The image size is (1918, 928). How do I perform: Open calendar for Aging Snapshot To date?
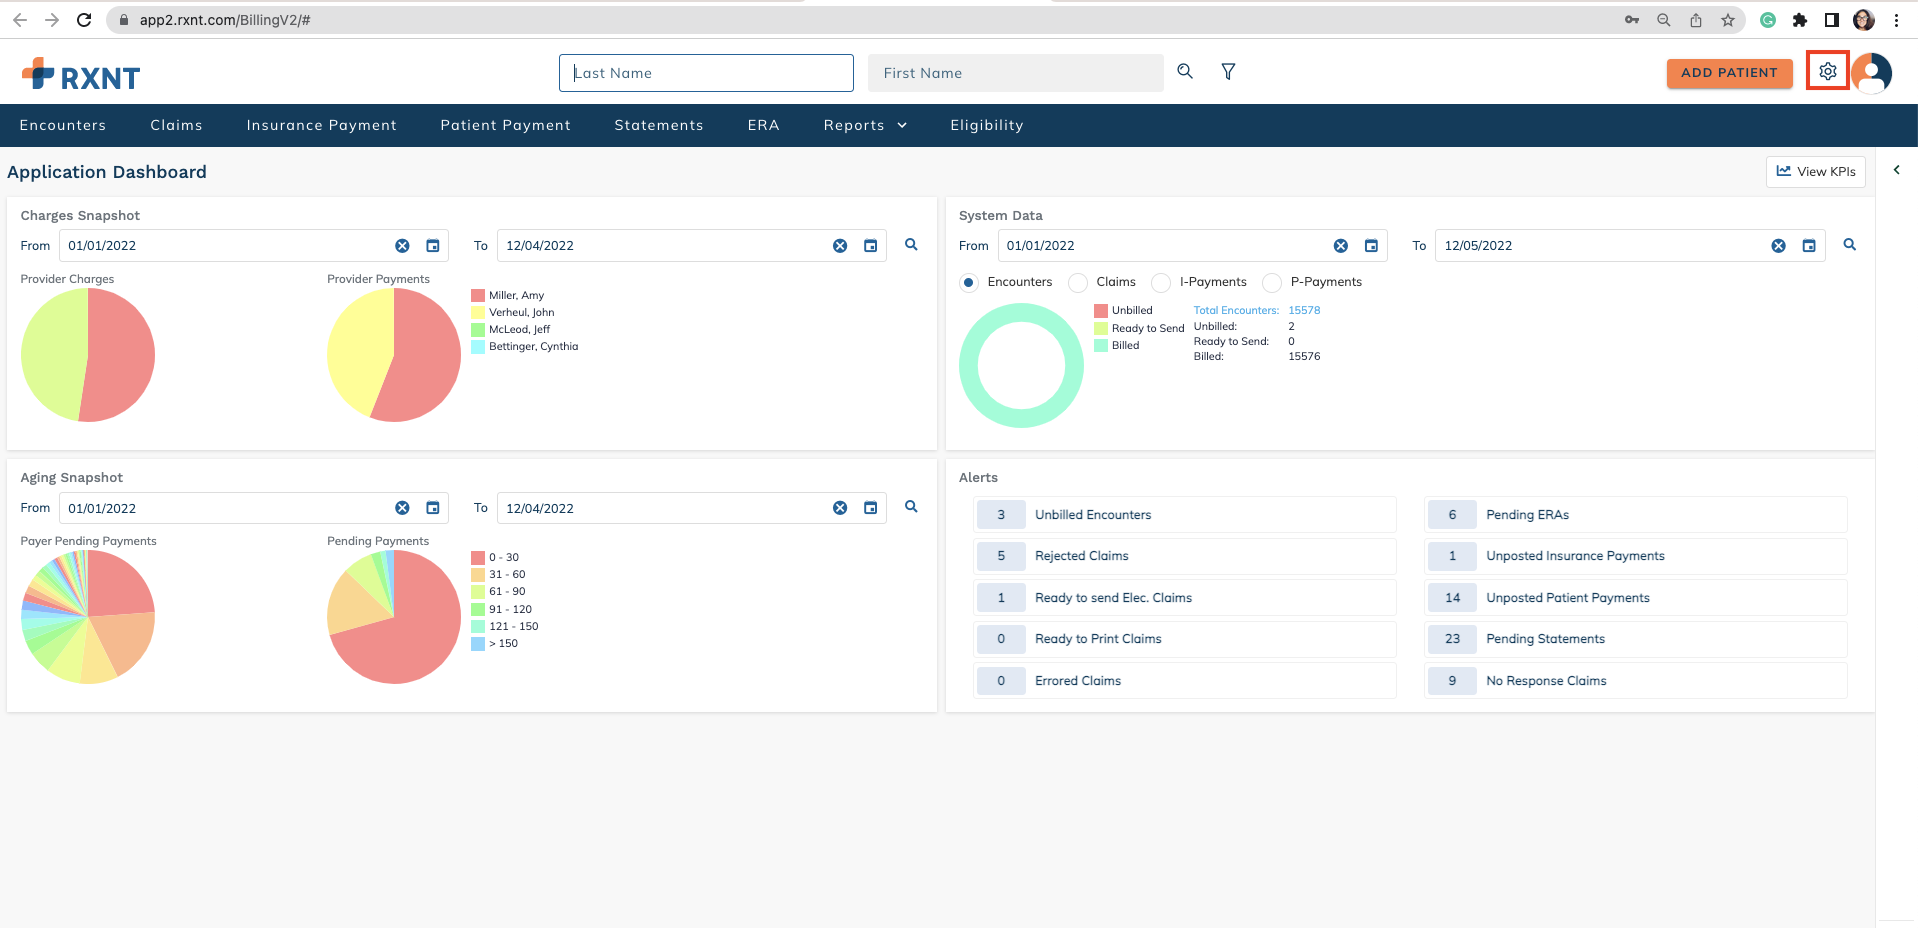coord(871,508)
